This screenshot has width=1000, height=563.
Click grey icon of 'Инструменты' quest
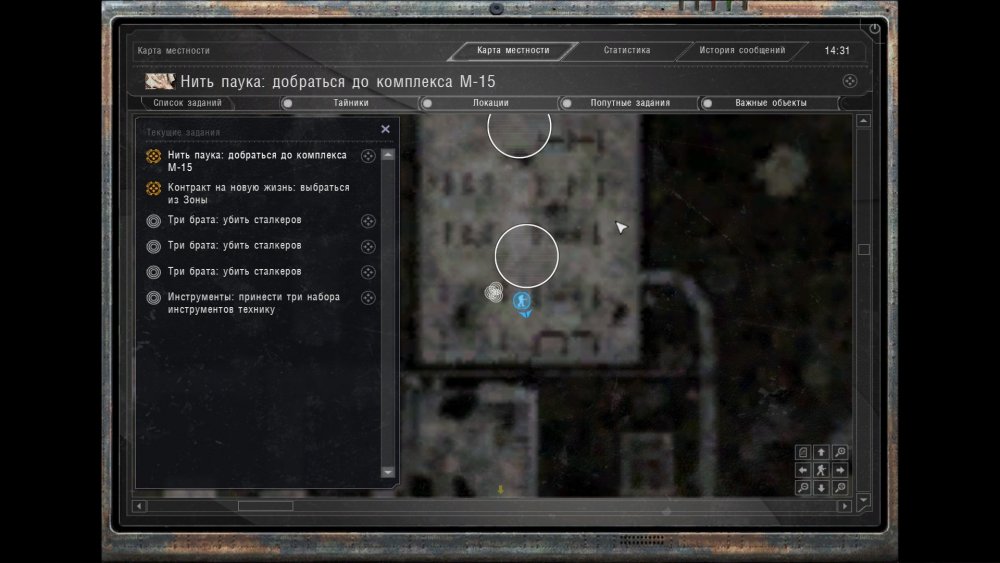[x=153, y=298]
